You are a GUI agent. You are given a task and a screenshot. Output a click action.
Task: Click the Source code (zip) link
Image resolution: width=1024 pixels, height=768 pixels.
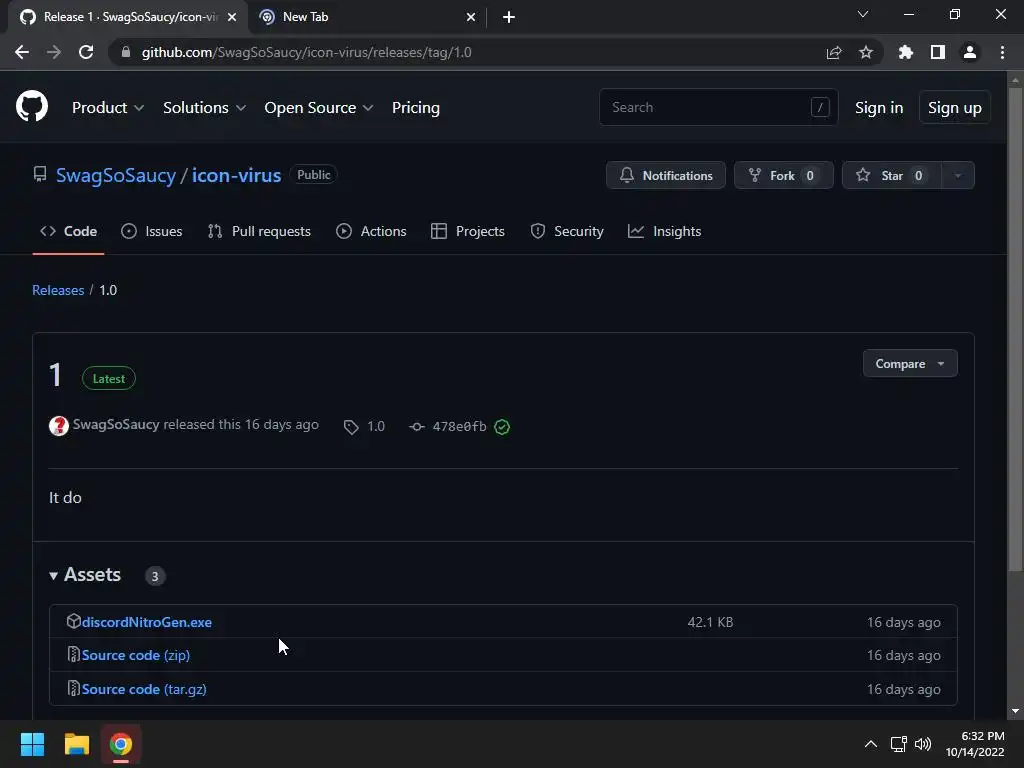(136, 655)
